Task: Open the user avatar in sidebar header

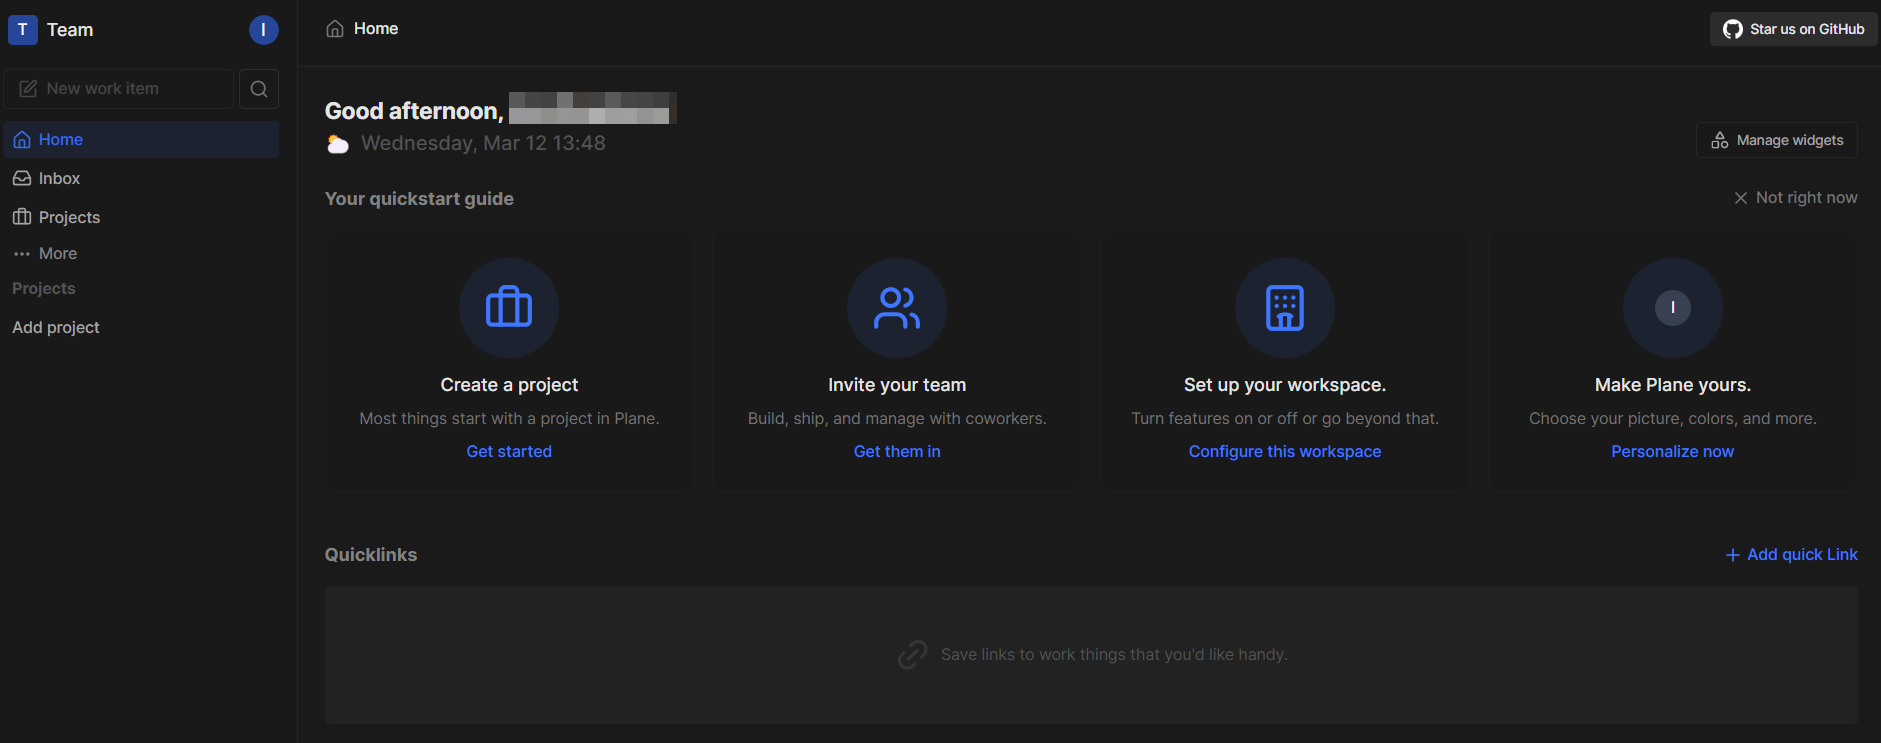Action: pyautogui.click(x=263, y=30)
